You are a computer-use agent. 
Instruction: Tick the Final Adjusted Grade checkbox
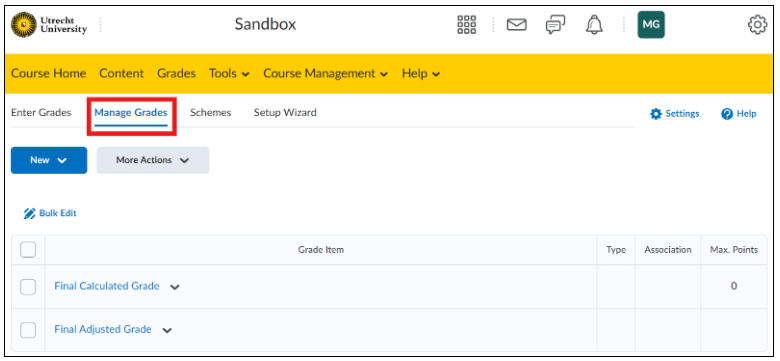click(28, 330)
